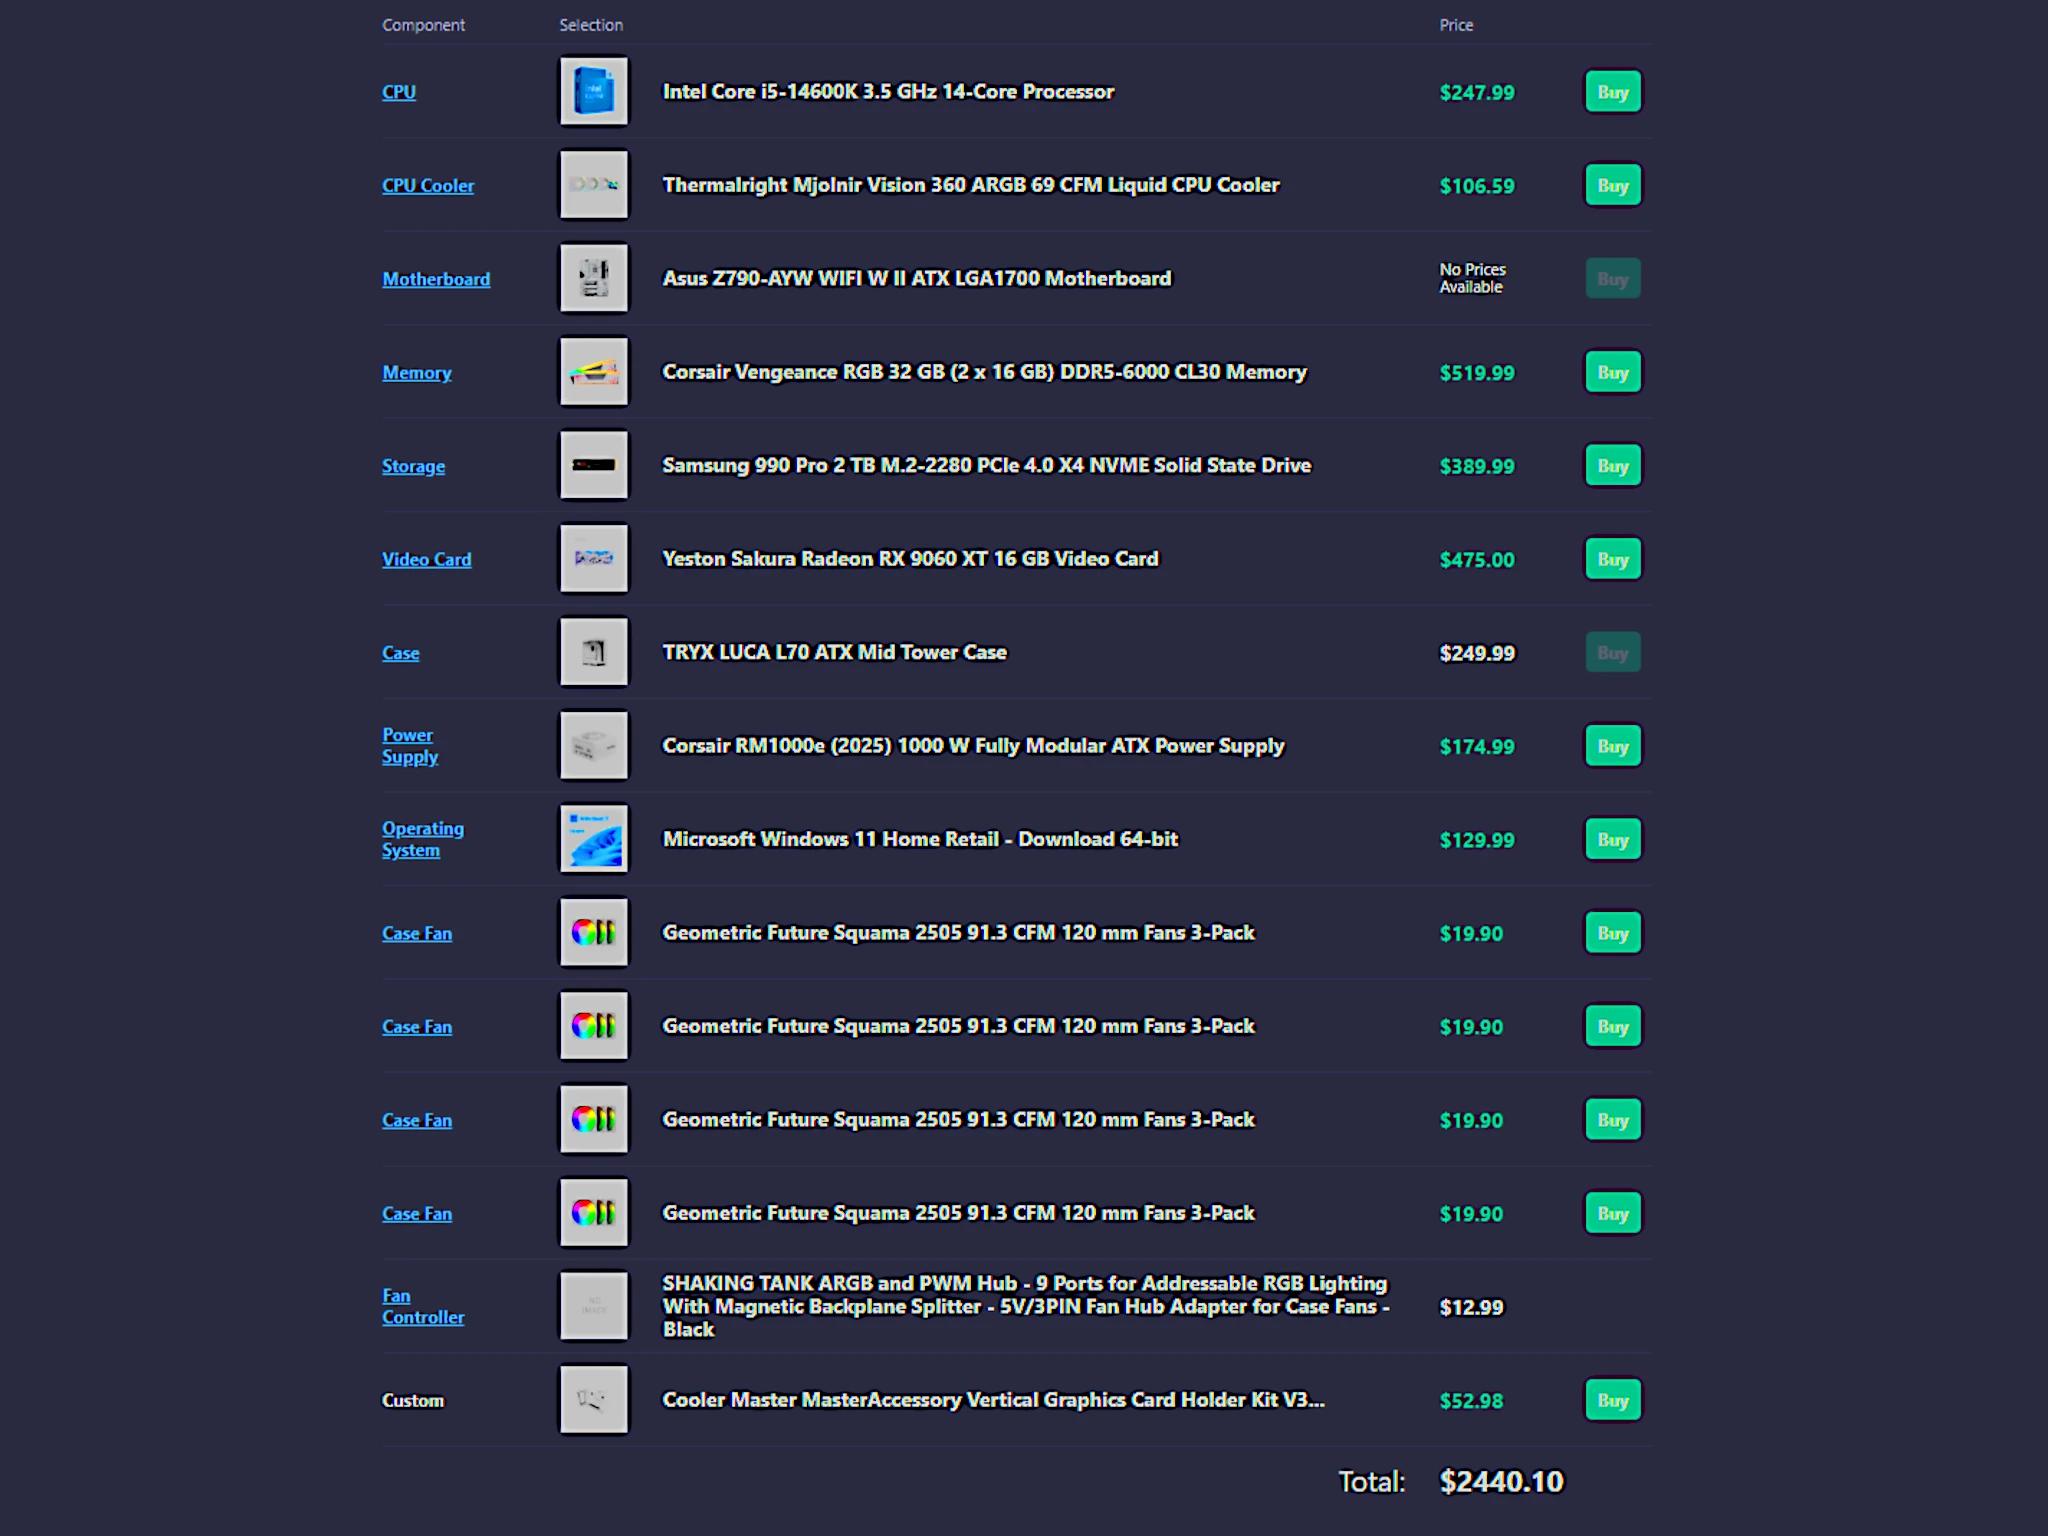Buy the Corsair Vengeance RGB memory
The width and height of the screenshot is (2048, 1536).
click(1613, 372)
